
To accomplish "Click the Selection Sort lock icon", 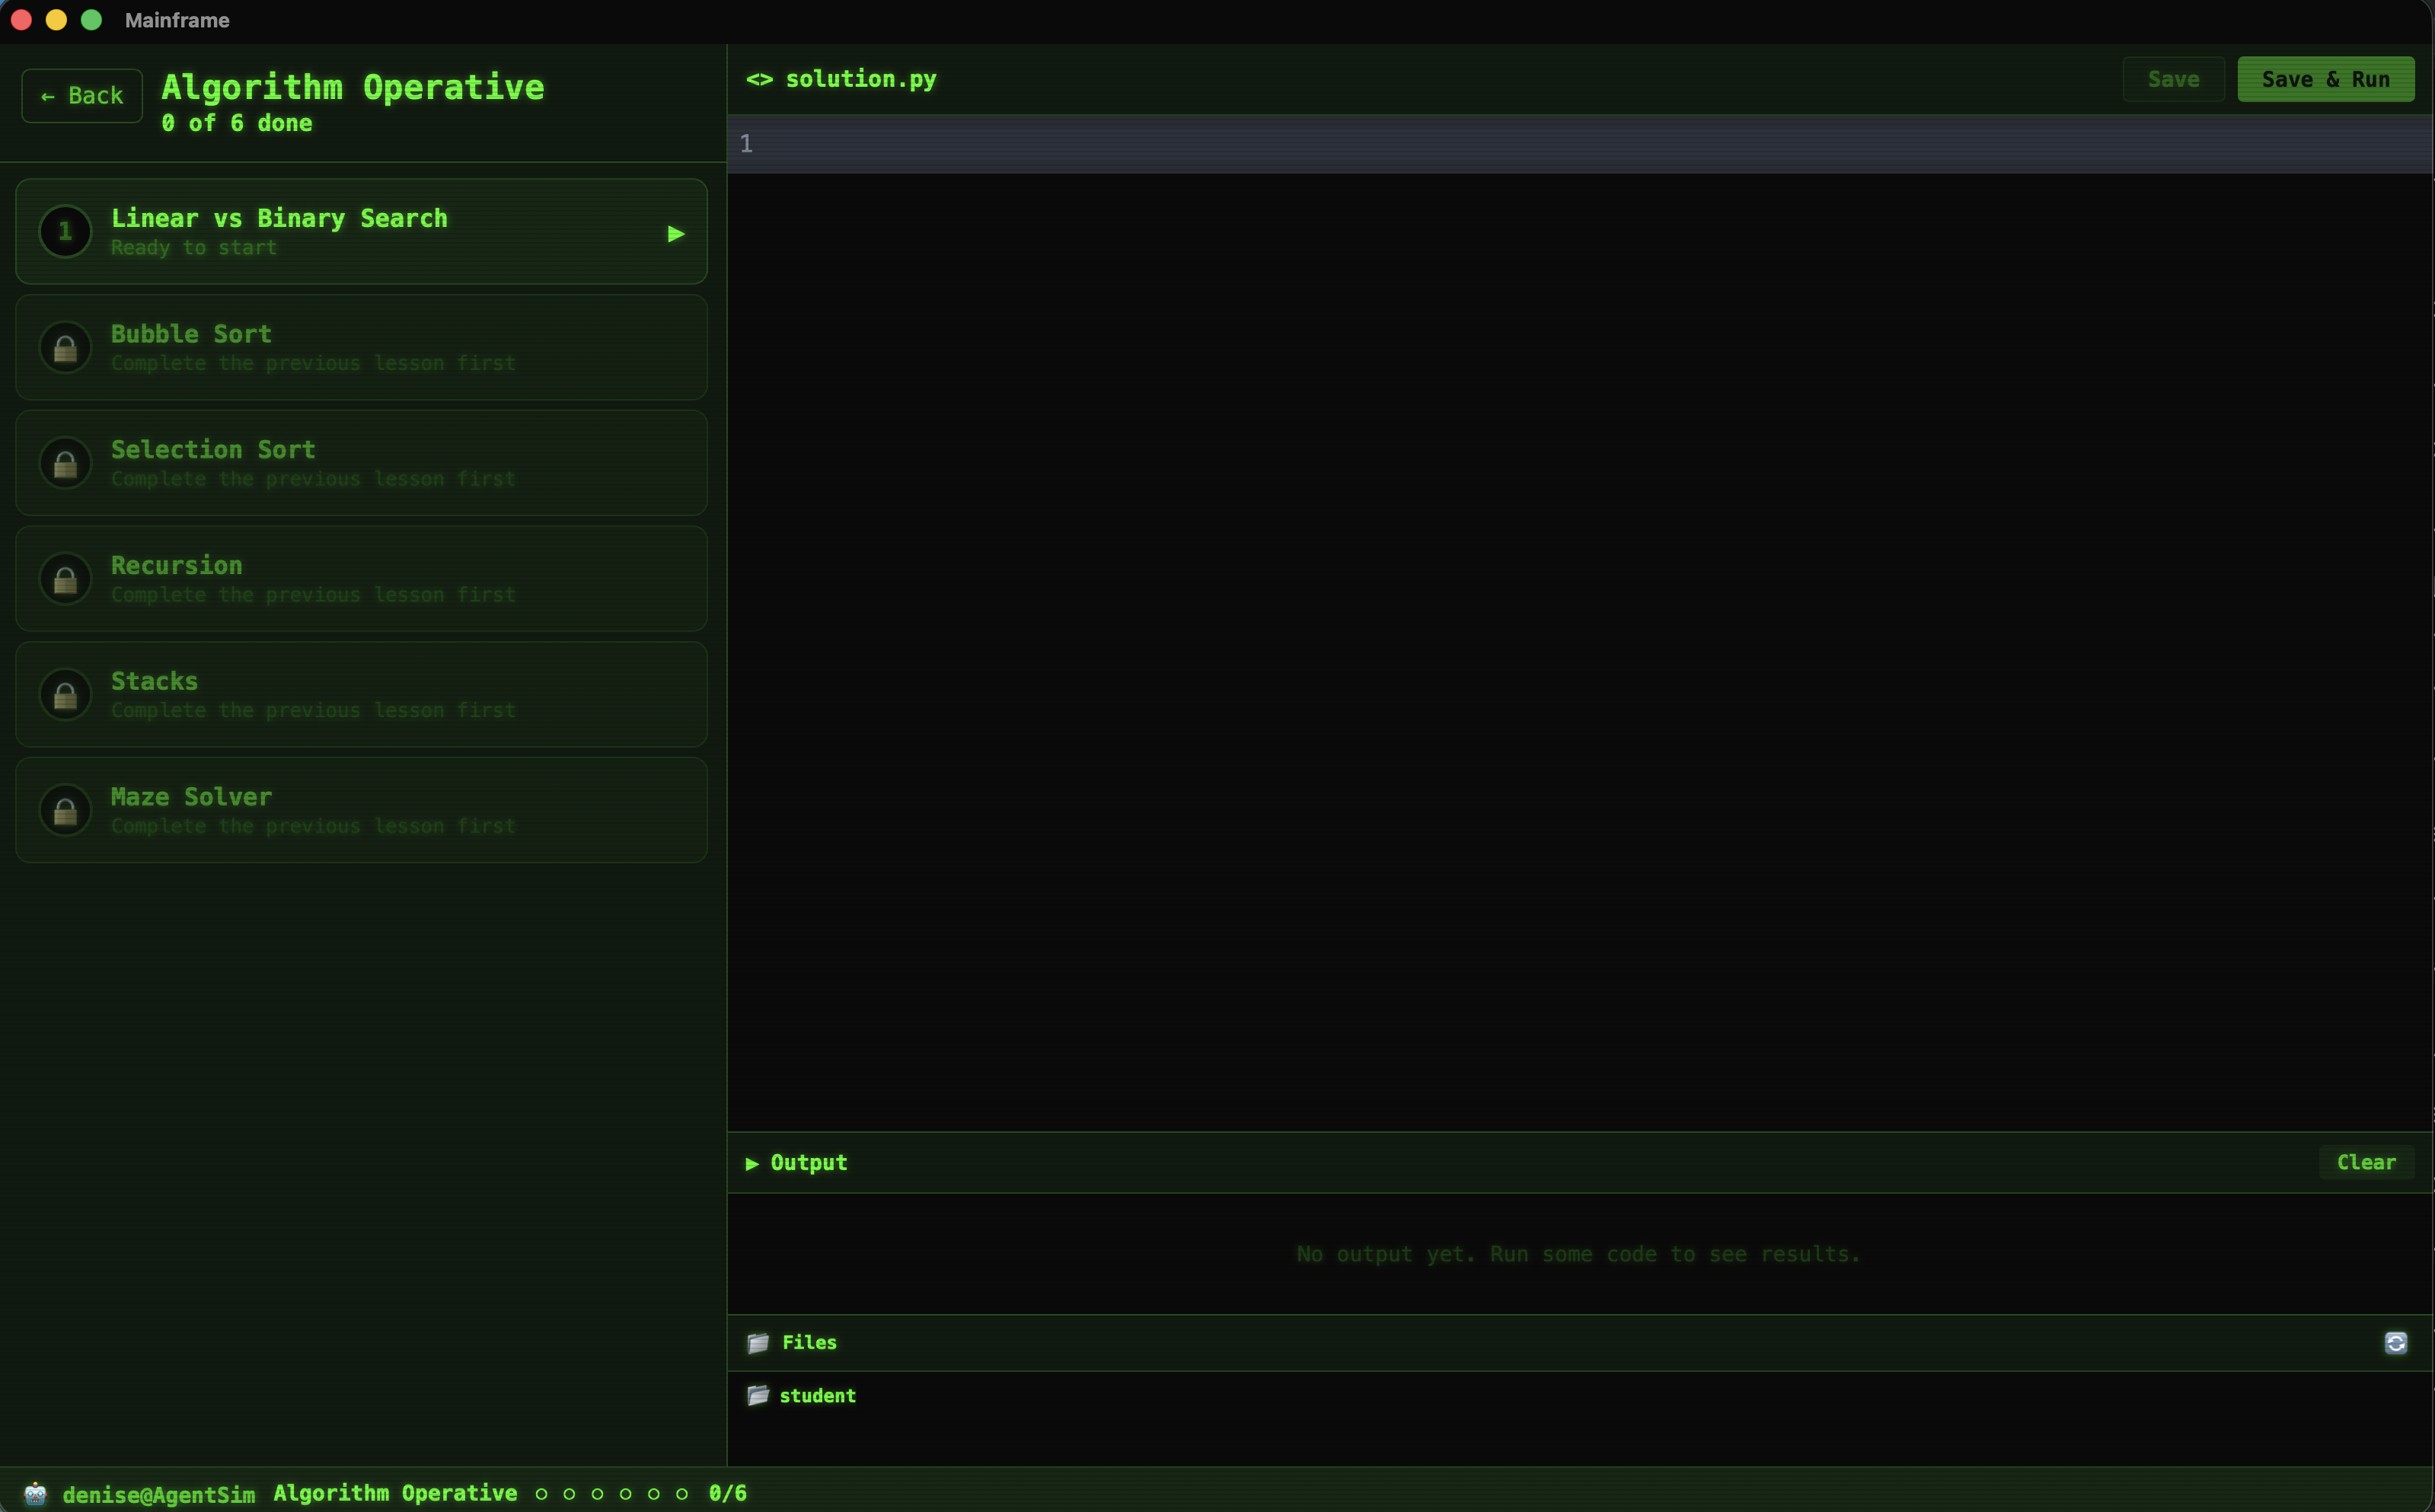I will (x=65, y=464).
